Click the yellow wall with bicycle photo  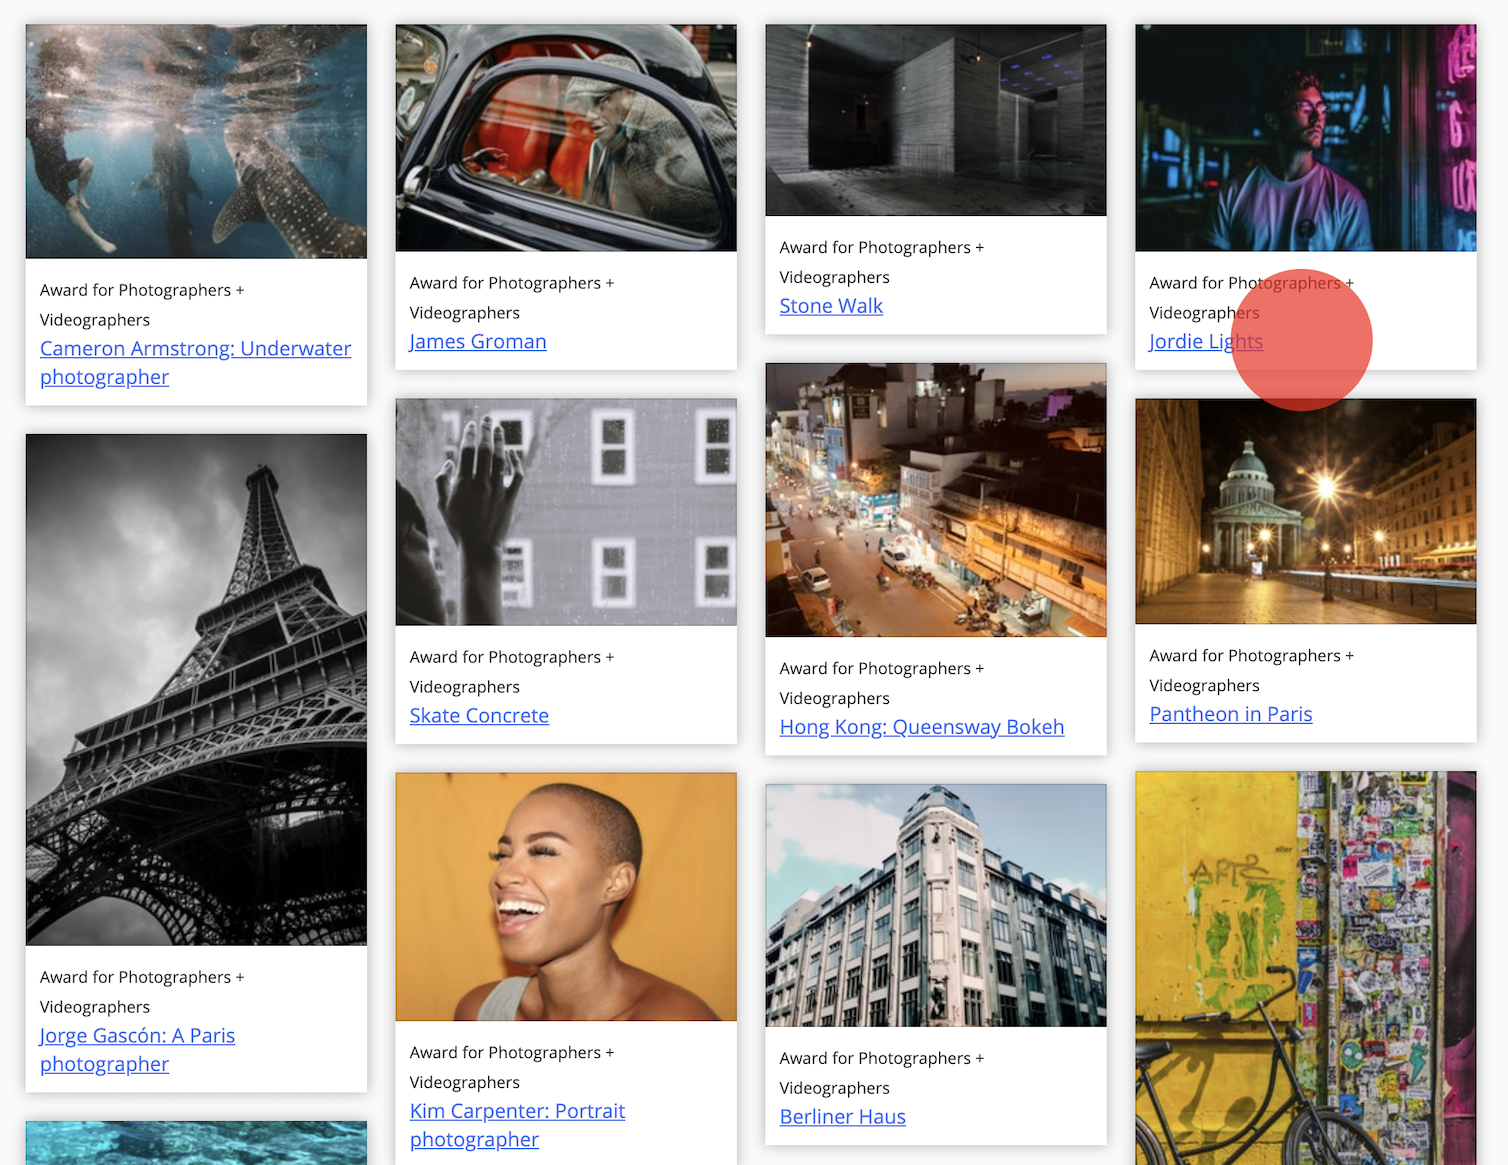(x=1305, y=967)
